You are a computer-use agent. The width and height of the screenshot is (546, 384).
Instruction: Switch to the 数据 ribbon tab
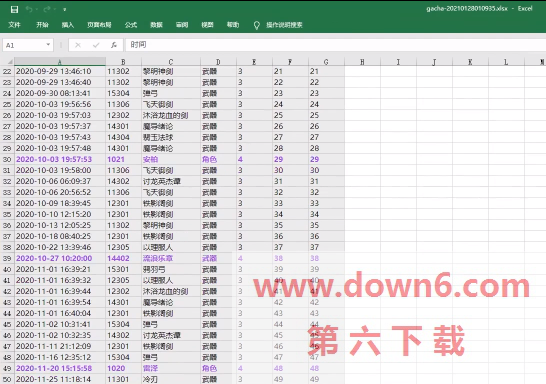[x=156, y=25]
